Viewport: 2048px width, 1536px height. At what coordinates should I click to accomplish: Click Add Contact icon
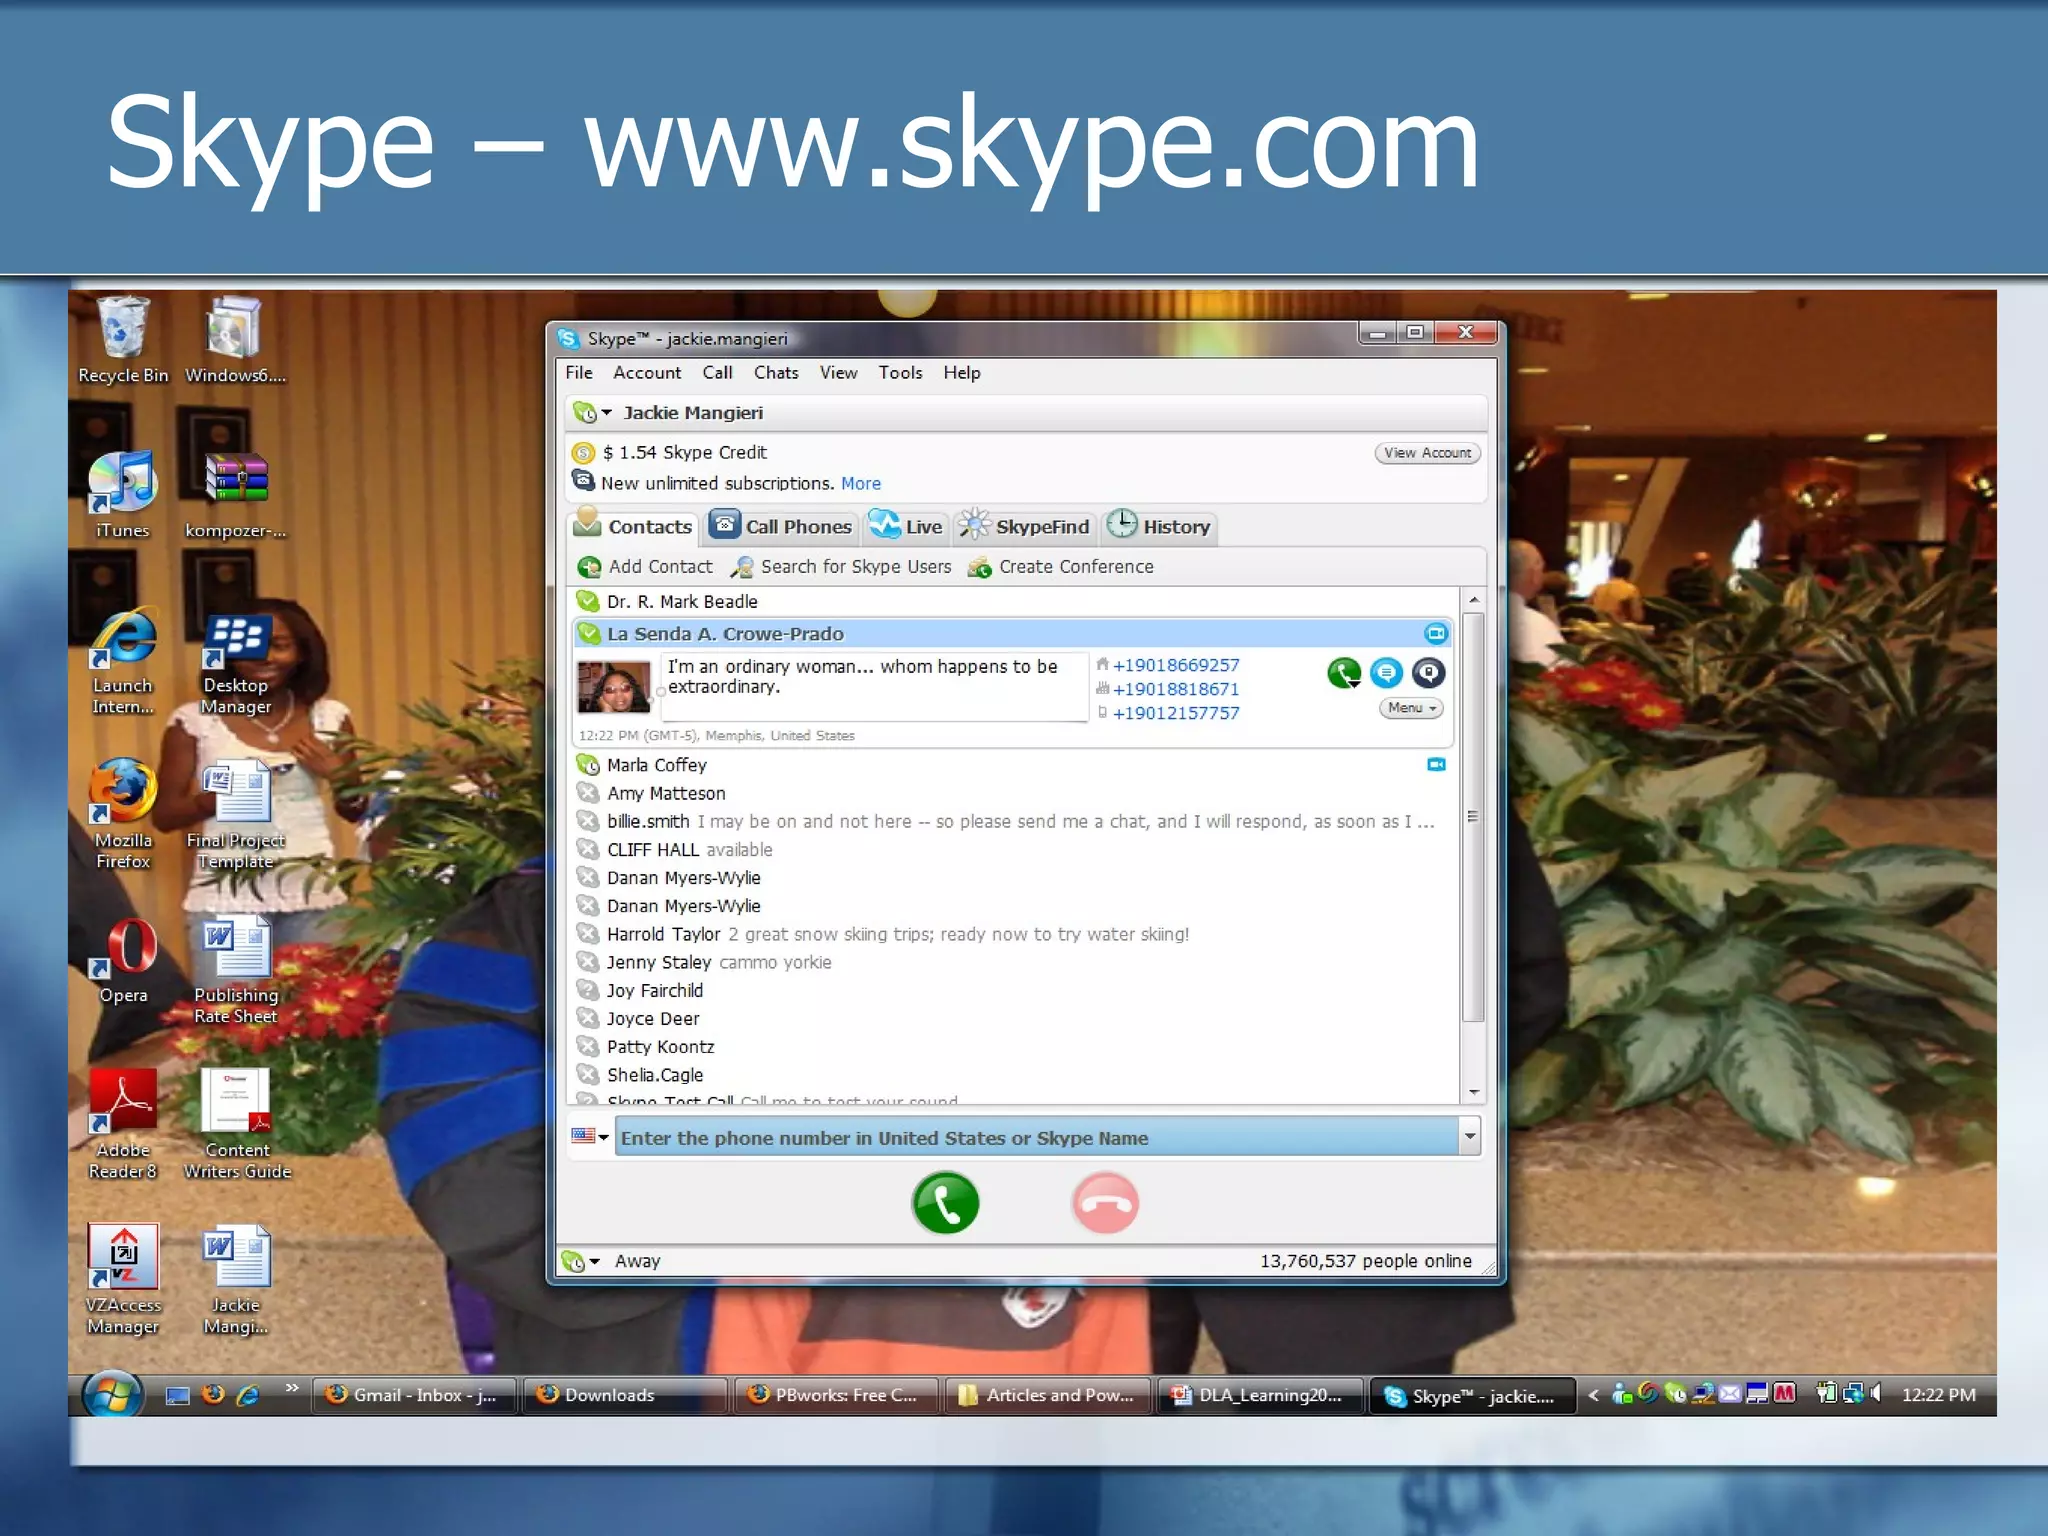589,567
